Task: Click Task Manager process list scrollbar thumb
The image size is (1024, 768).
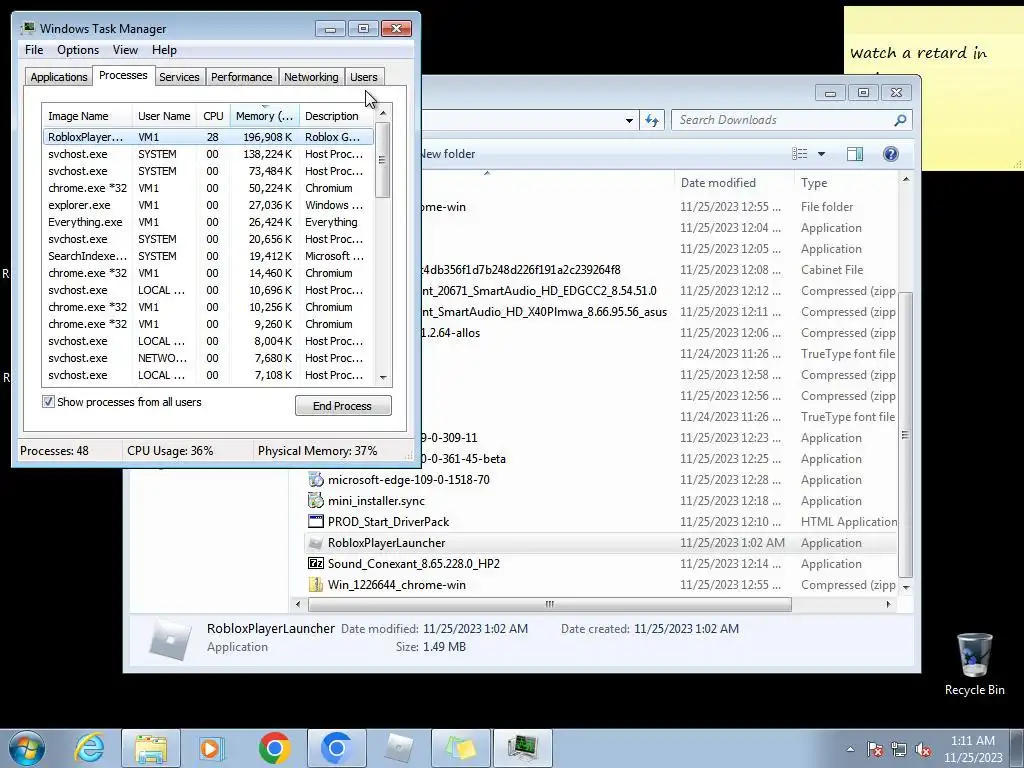Action: (x=383, y=159)
